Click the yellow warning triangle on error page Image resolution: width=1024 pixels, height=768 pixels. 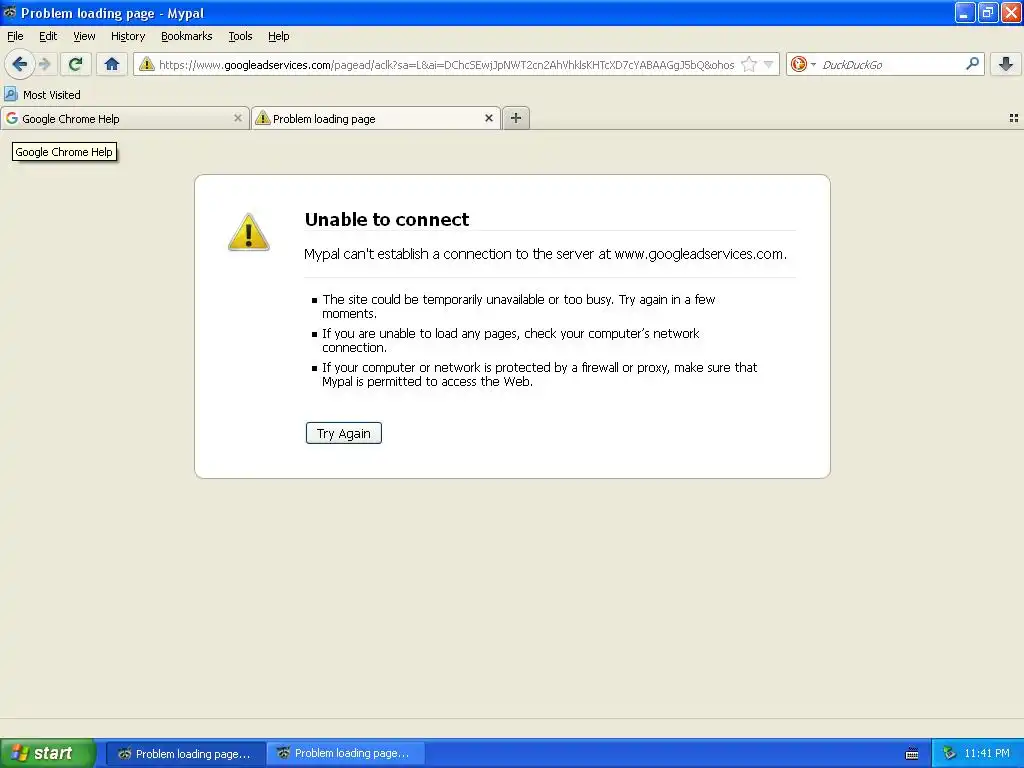249,232
